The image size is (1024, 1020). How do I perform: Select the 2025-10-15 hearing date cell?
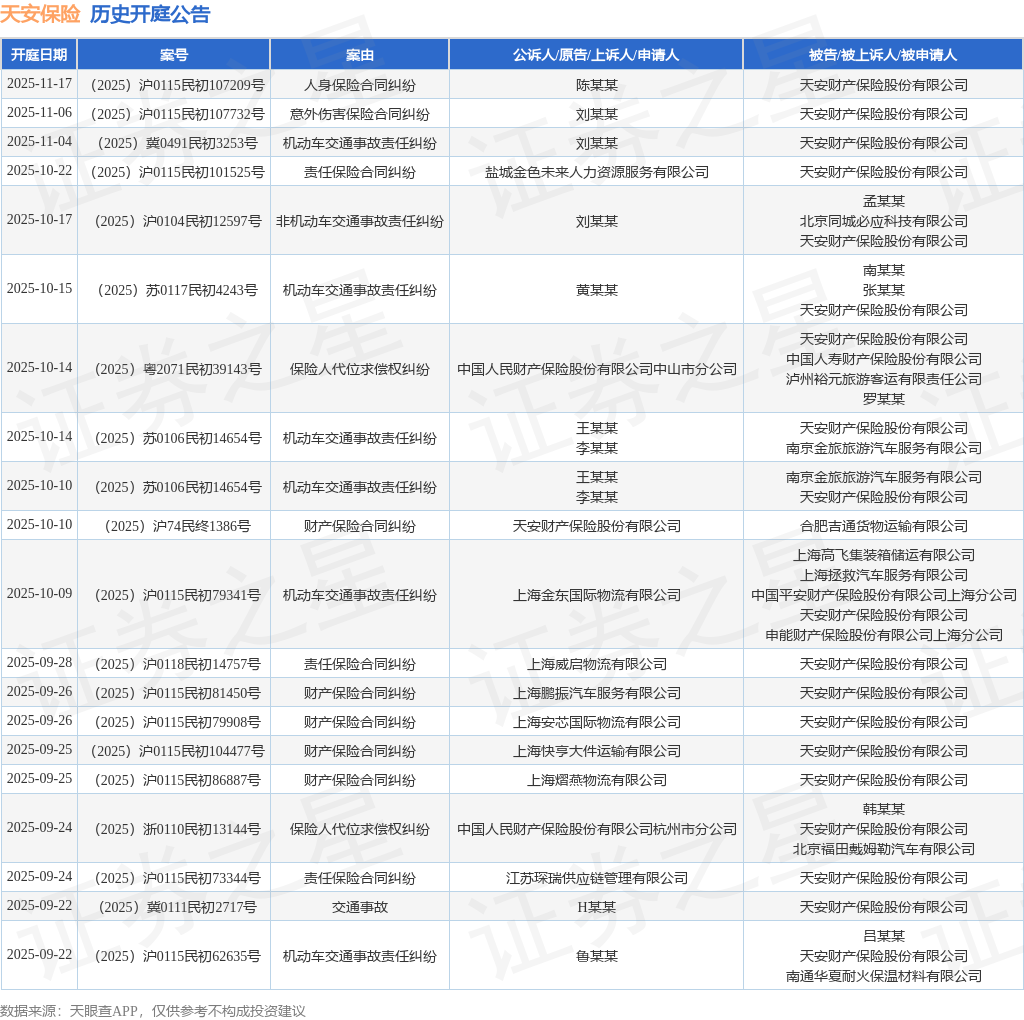[39, 289]
